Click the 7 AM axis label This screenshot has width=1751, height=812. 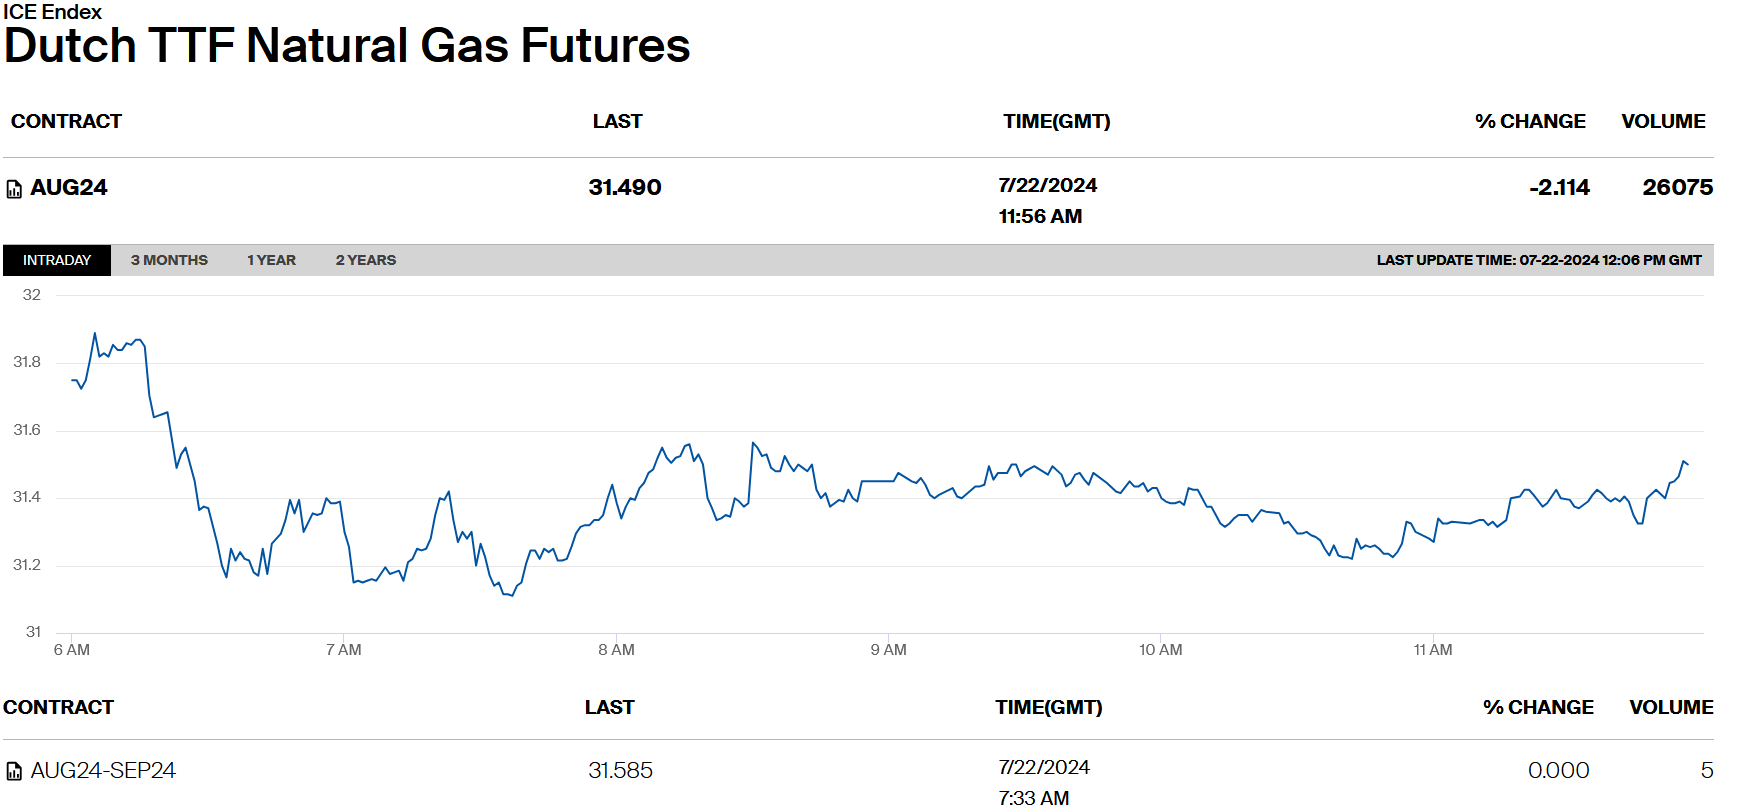coord(343,650)
